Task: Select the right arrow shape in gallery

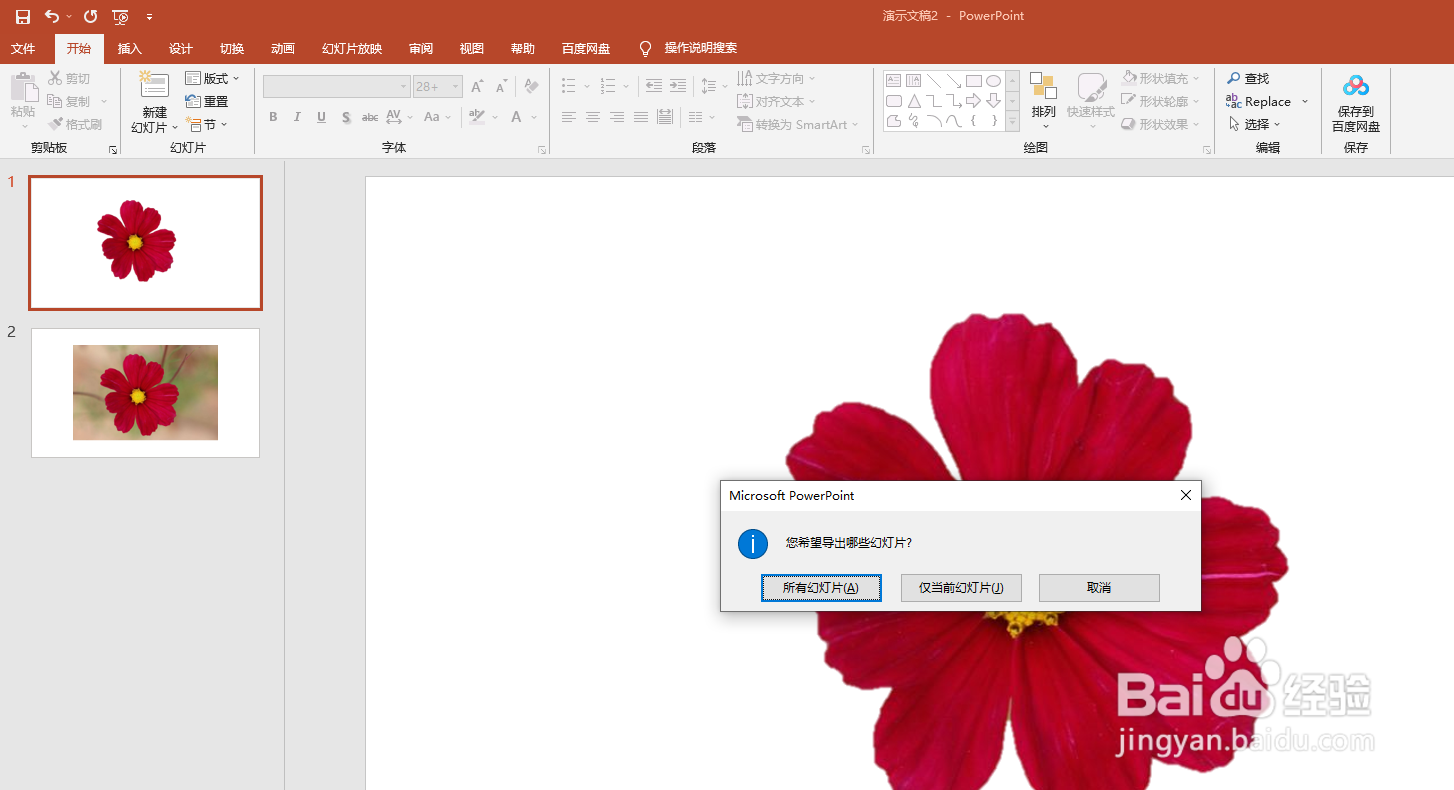Action: pyautogui.click(x=973, y=101)
